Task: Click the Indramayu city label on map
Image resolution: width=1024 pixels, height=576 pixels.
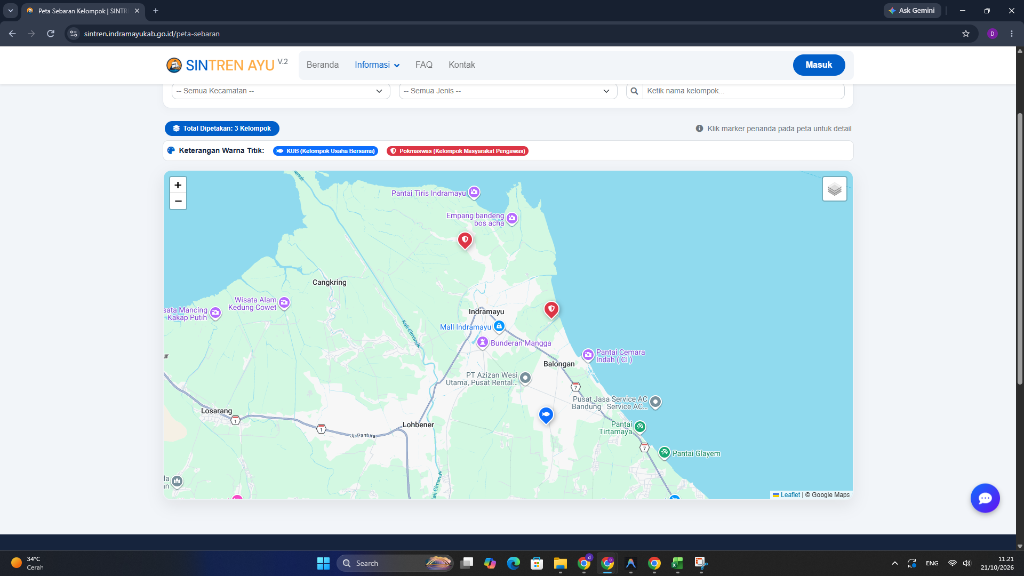Action: 486,312
